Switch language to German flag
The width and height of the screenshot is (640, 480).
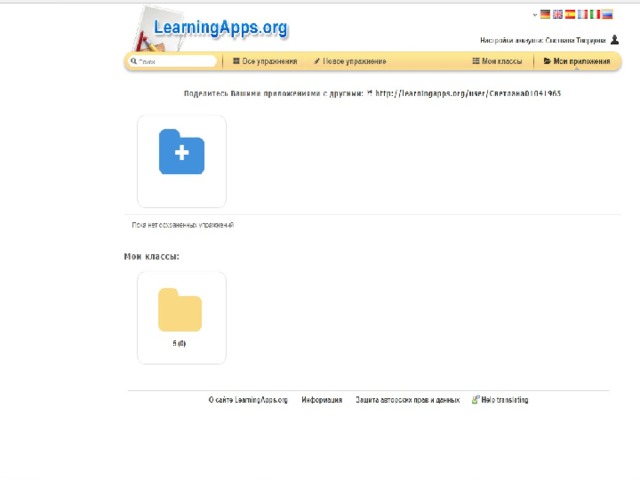coord(545,15)
